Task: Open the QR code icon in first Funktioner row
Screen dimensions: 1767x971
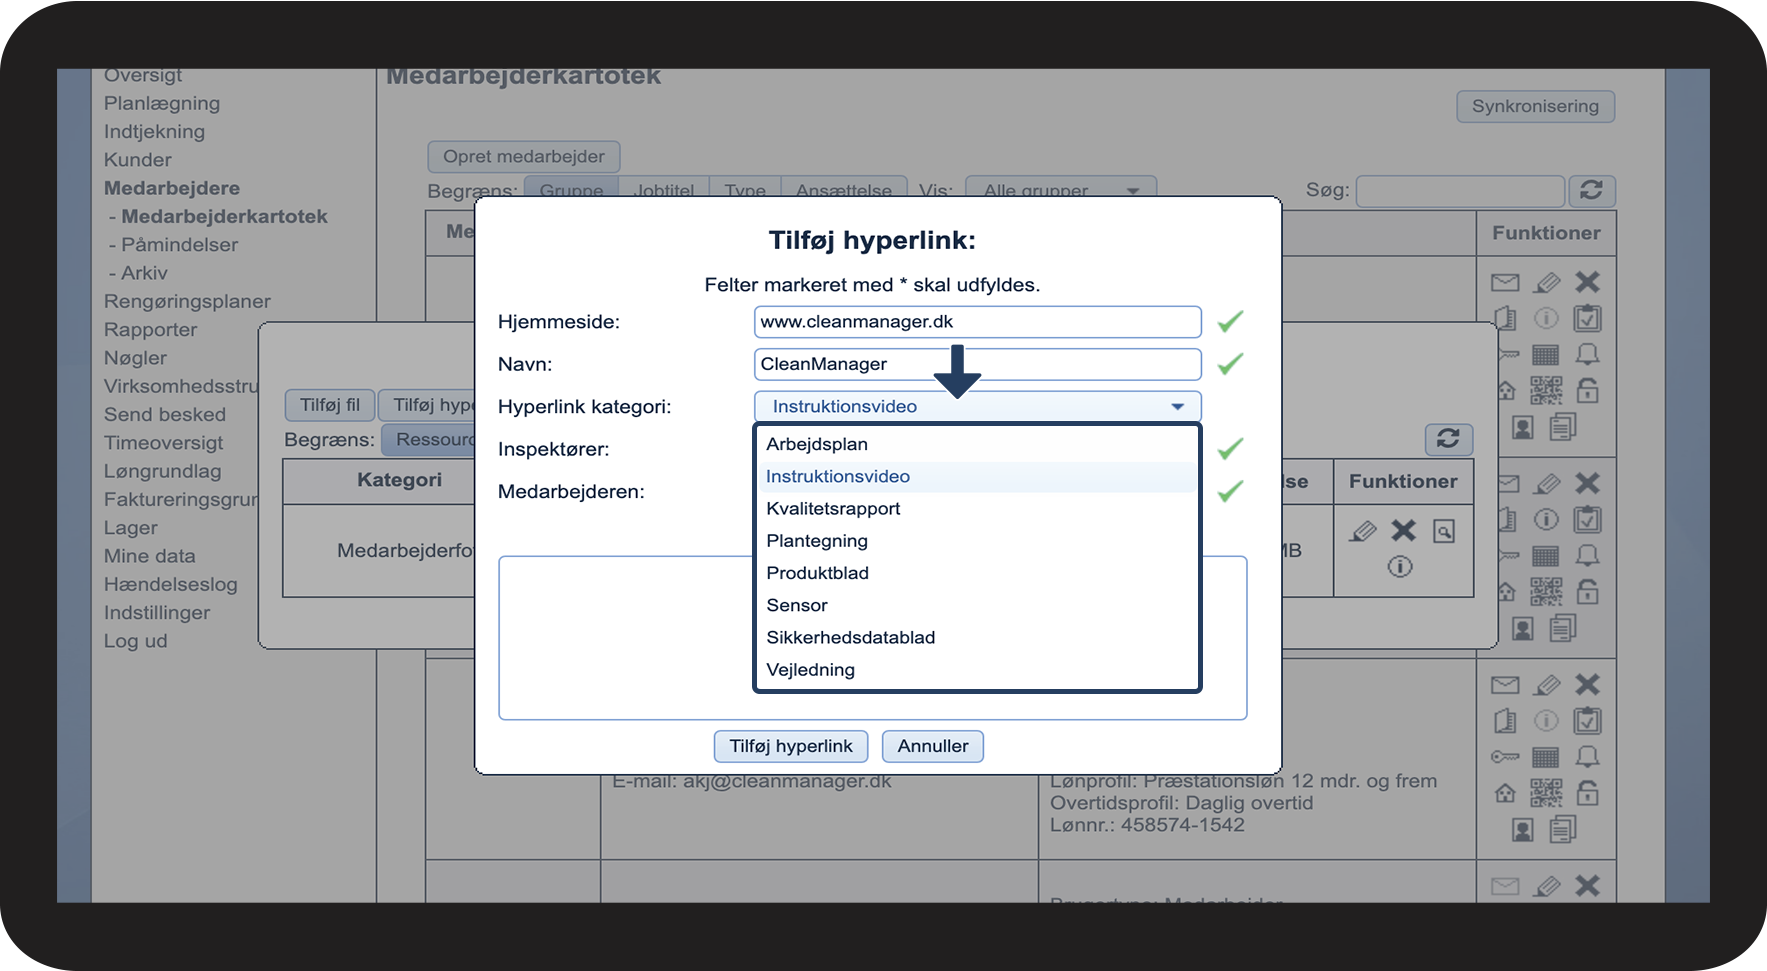Action: pos(1545,391)
